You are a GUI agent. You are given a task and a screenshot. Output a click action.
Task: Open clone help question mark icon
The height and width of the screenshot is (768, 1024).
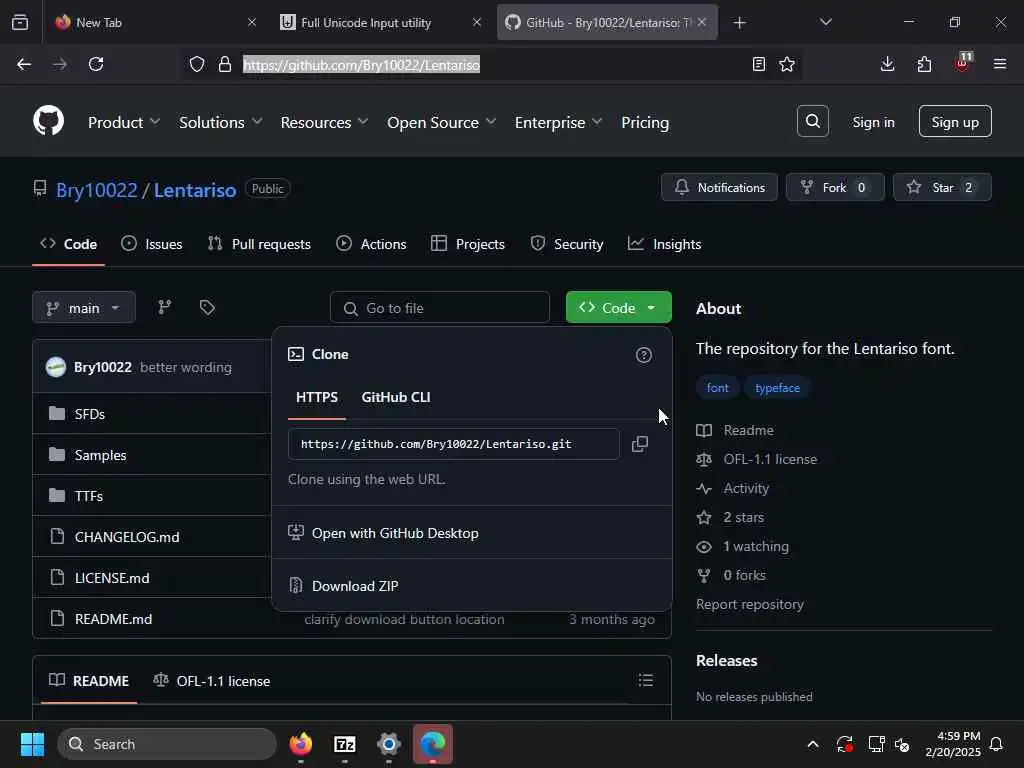click(x=644, y=355)
